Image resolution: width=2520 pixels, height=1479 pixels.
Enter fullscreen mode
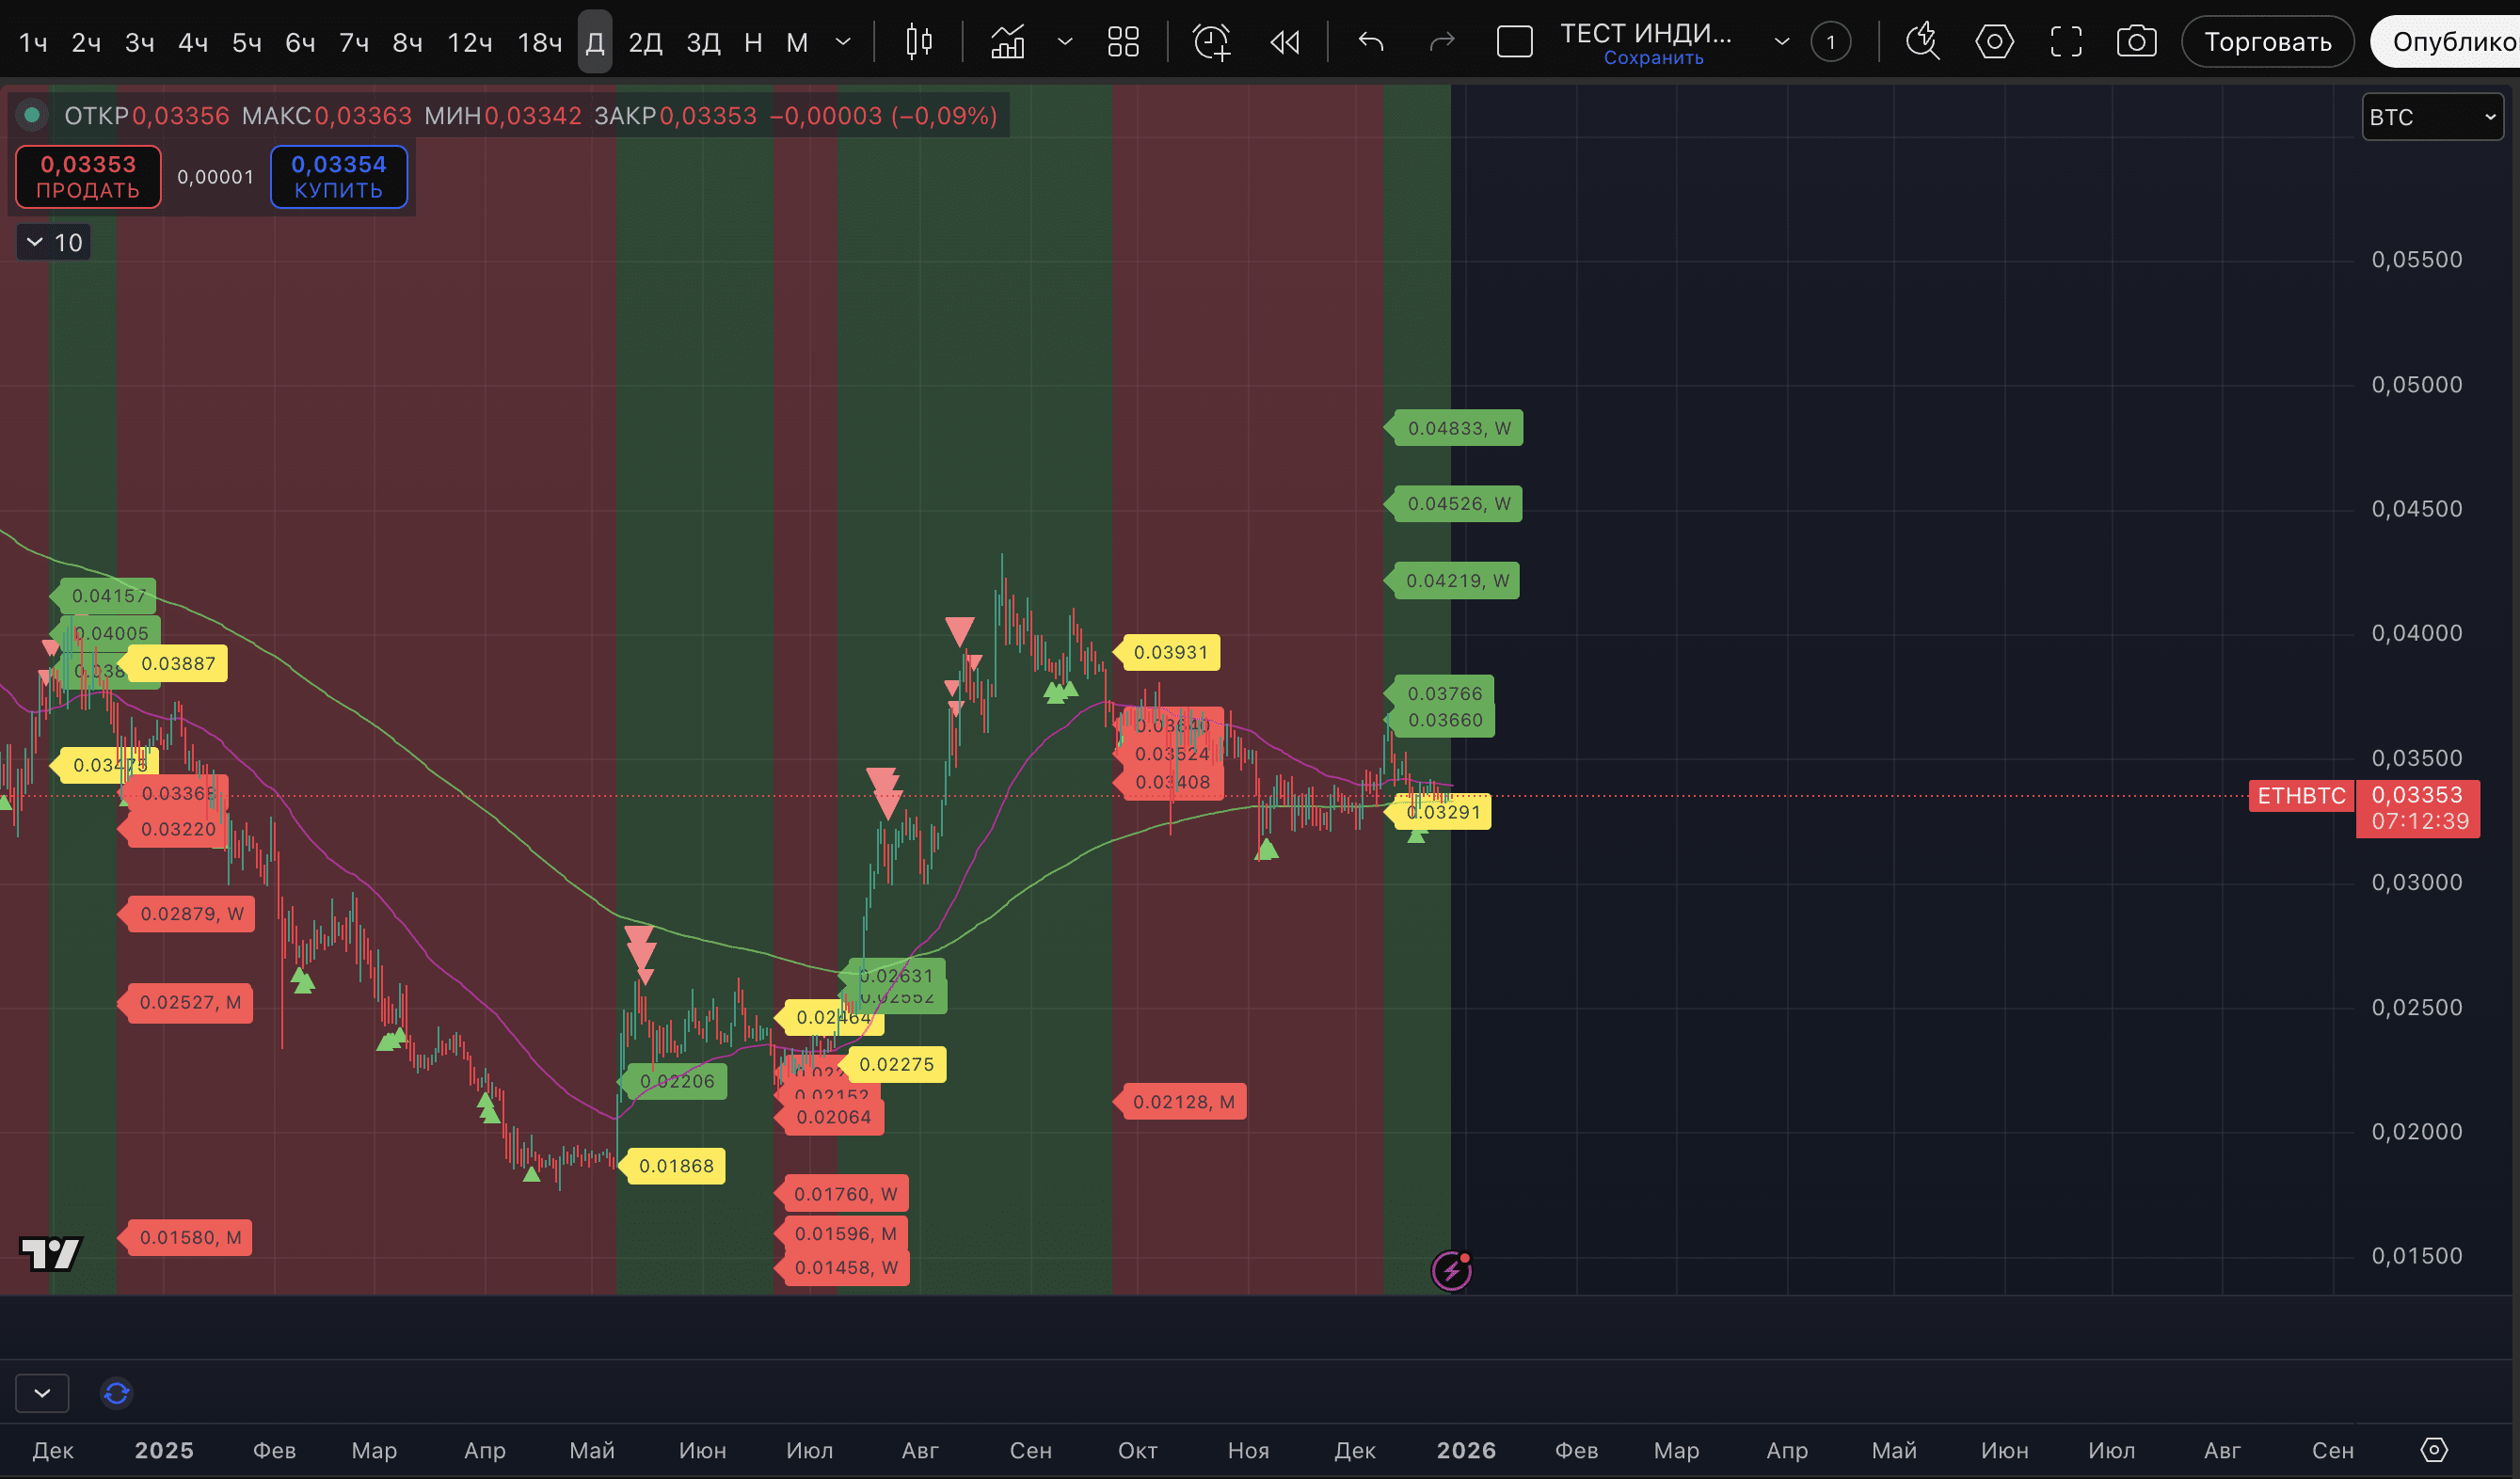(2066, 42)
